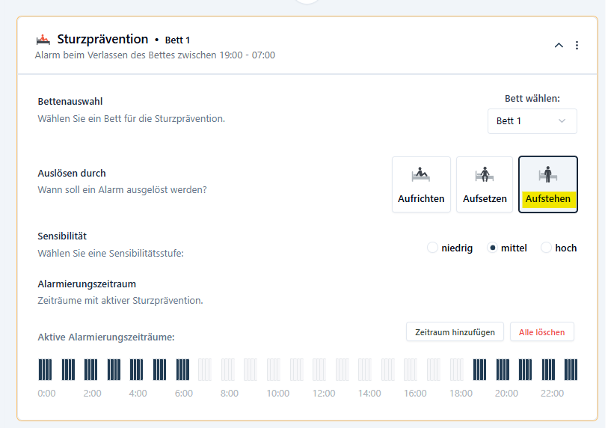Select the Aufrichten trigger option
Image resolution: width=606 pixels, height=428 pixels.
coord(421,184)
